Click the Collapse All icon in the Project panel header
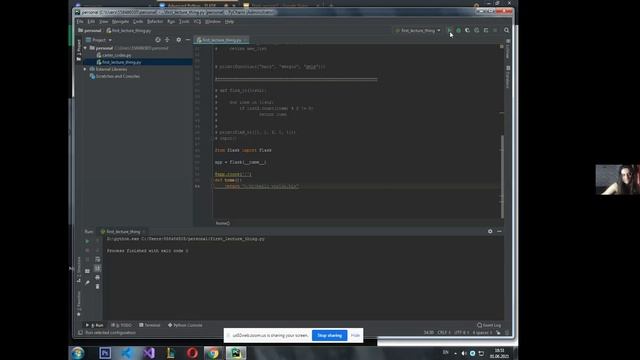The width and height of the screenshot is (640, 360). click(x=167, y=40)
